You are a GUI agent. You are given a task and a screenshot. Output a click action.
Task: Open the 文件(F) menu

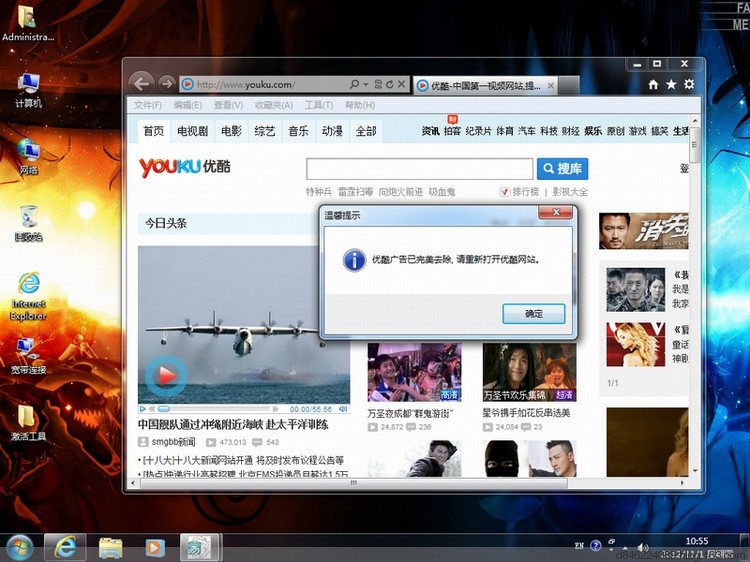point(147,105)
